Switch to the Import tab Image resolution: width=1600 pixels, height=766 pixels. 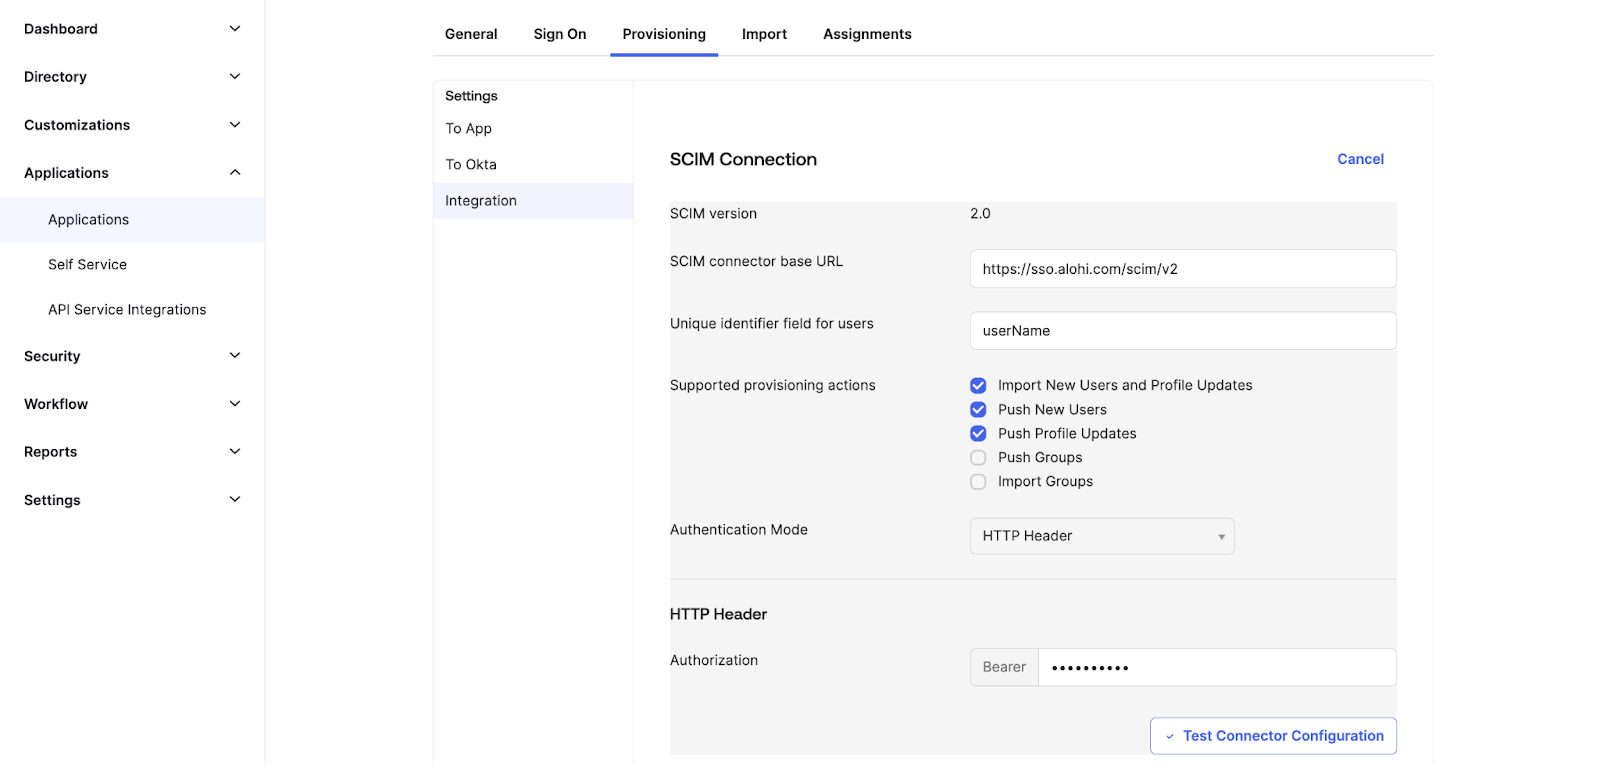[764, 34]
